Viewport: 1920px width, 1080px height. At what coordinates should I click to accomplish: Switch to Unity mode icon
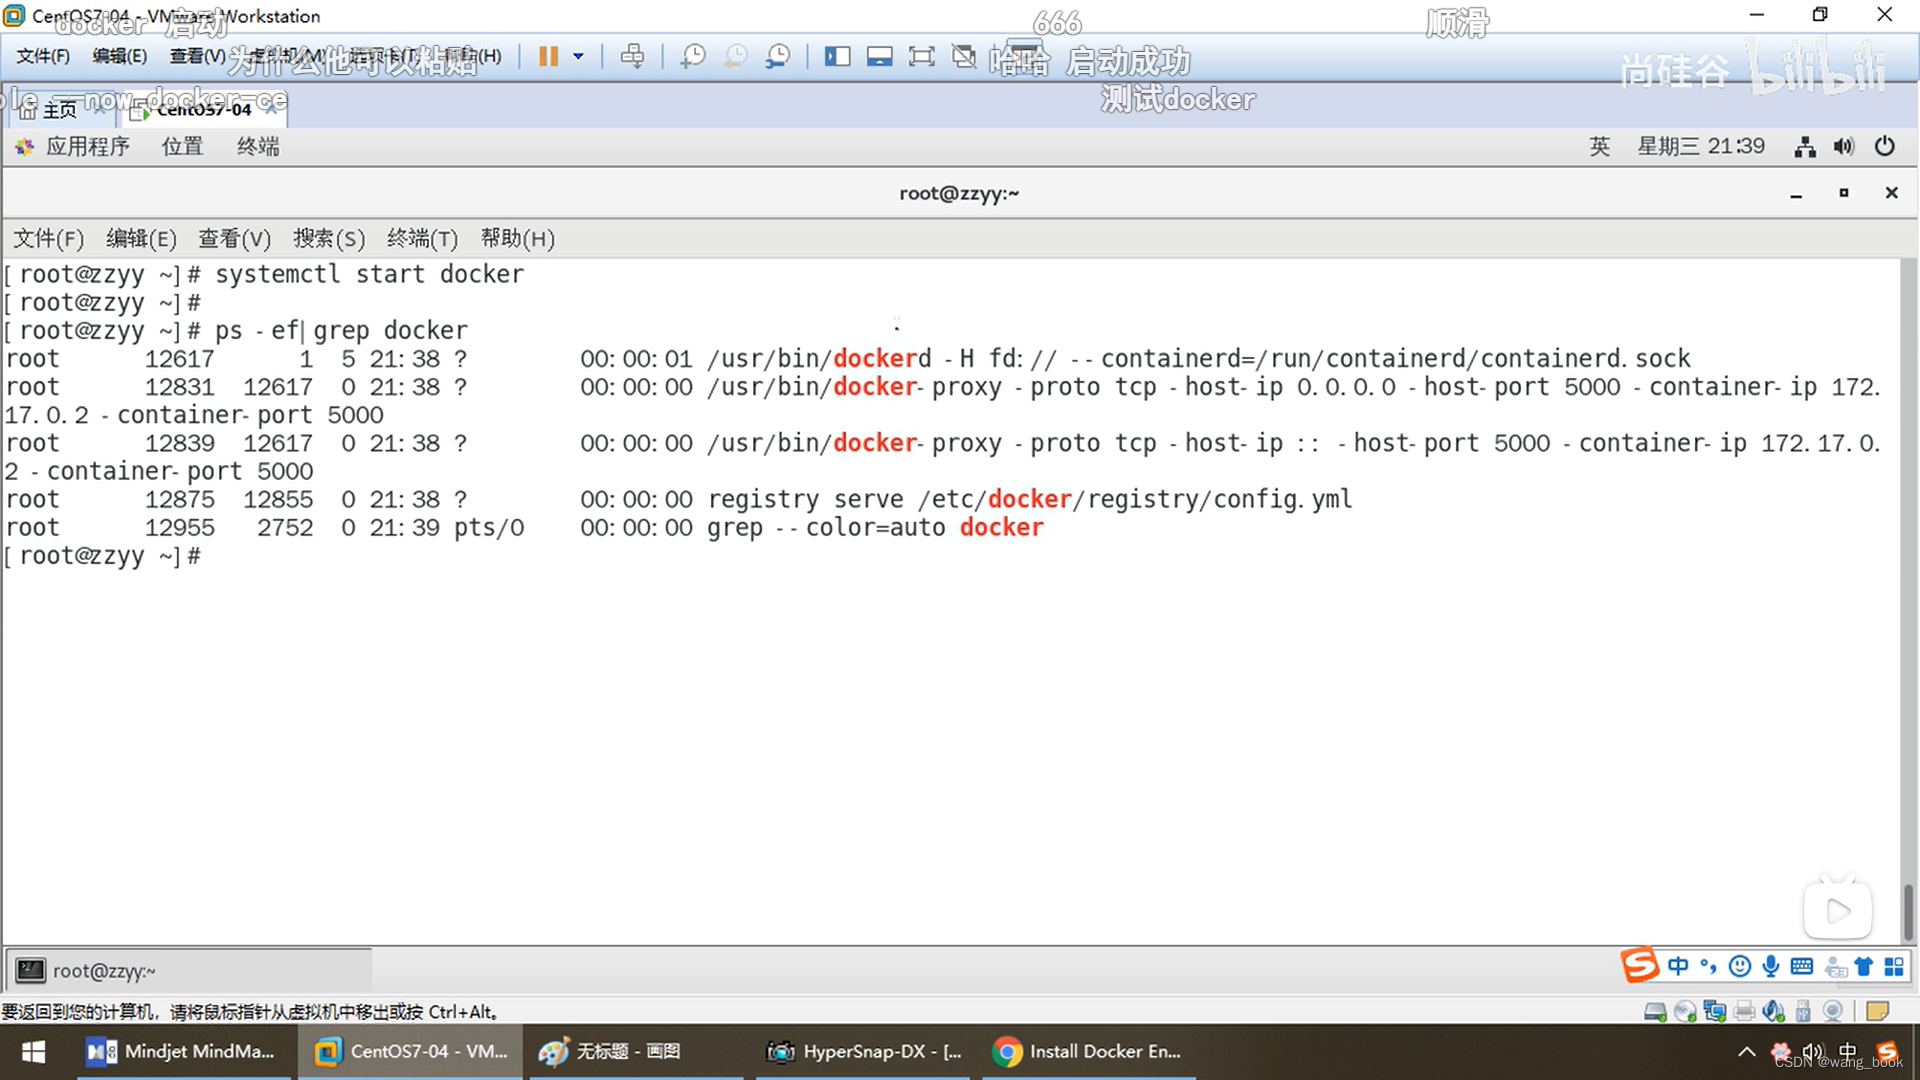point(964,56)
